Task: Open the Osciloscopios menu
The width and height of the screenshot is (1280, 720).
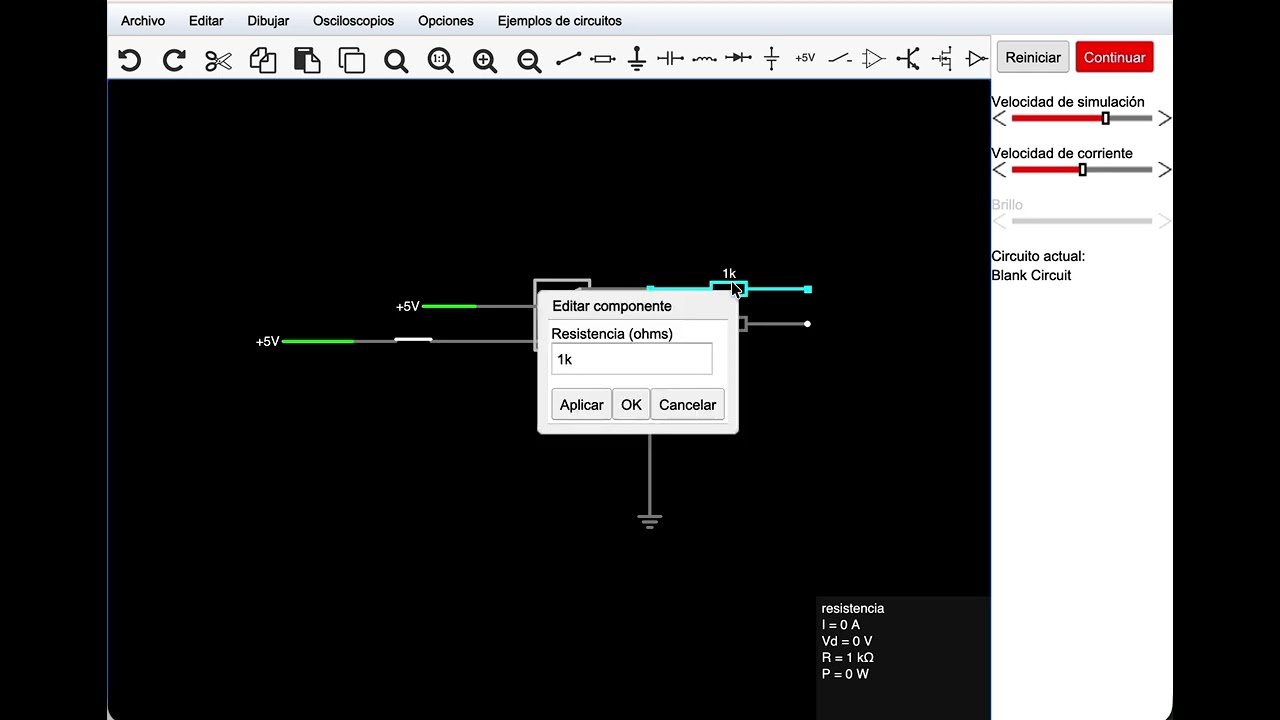Action: [353, 21]
